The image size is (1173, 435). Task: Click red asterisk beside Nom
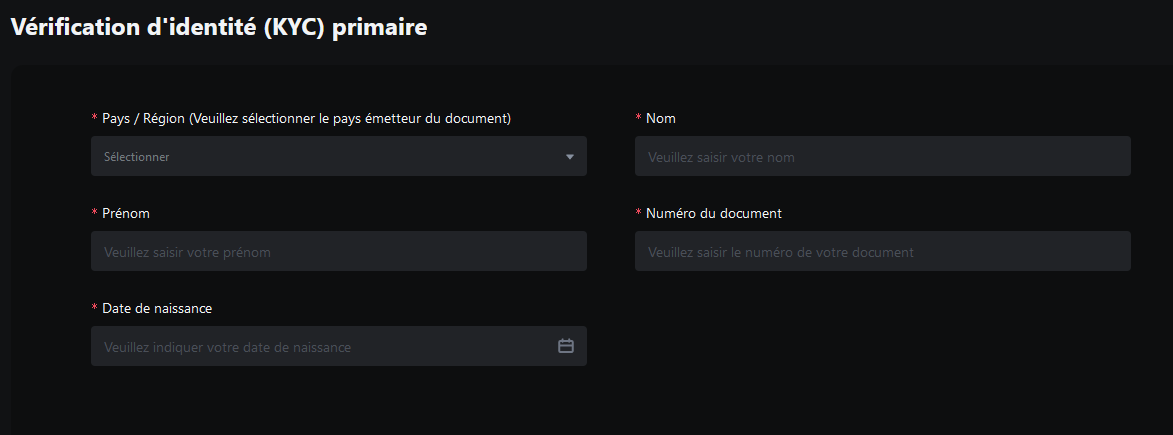click(638, 118)
